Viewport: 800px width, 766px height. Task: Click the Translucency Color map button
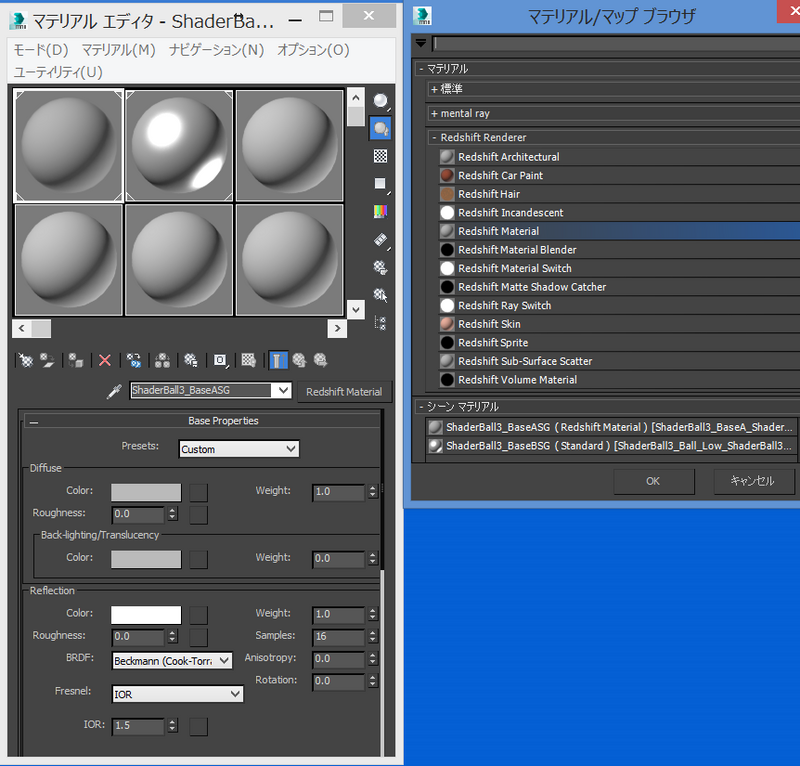(x=198, y=559)
